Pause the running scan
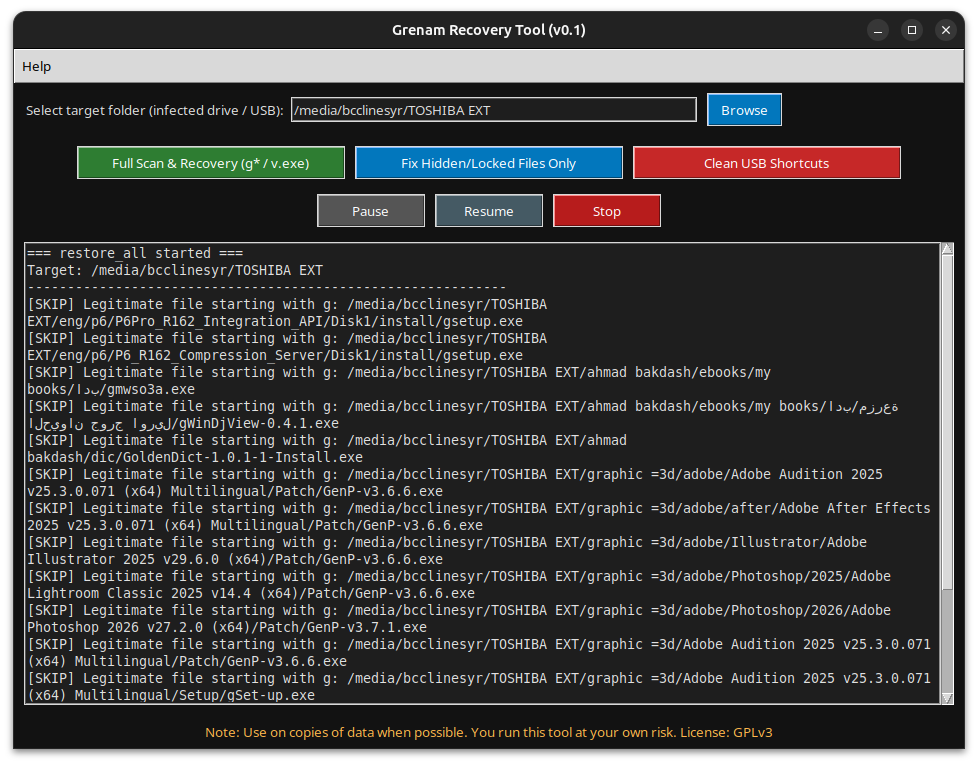This screenshot has height=765, width=978. (x=370, y=211)
